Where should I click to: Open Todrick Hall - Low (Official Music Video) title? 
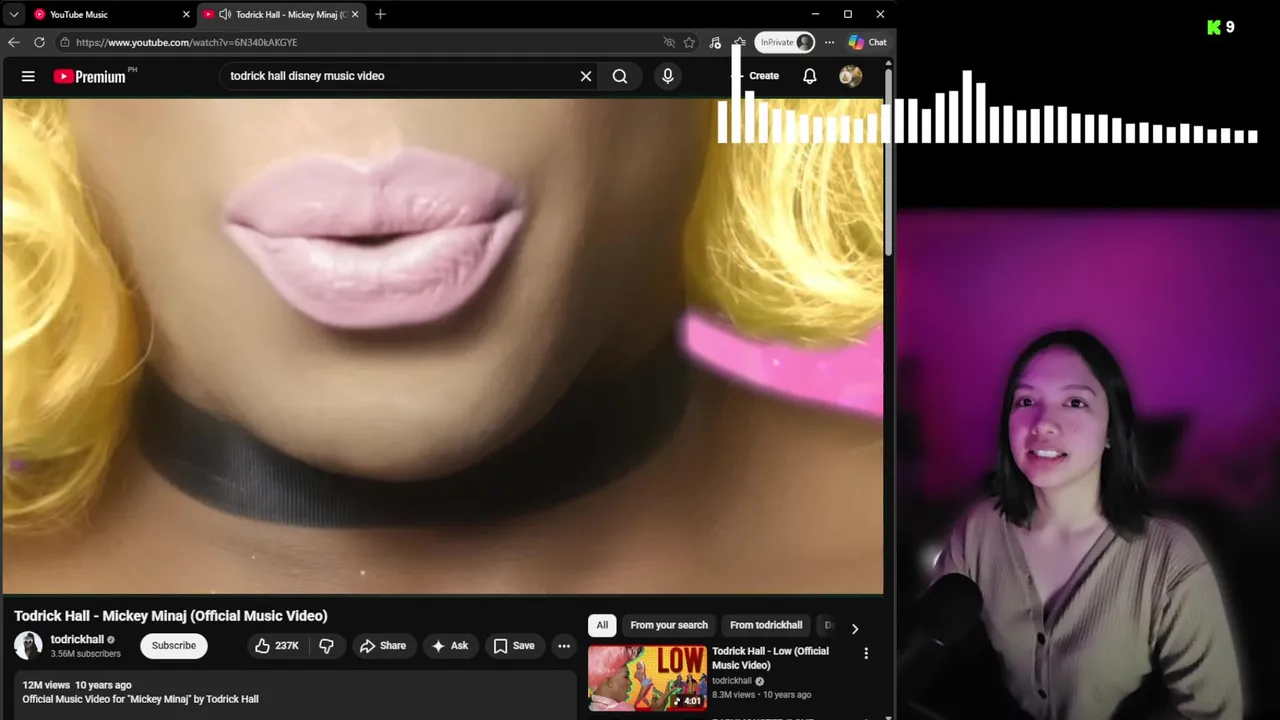coord(770,658)
